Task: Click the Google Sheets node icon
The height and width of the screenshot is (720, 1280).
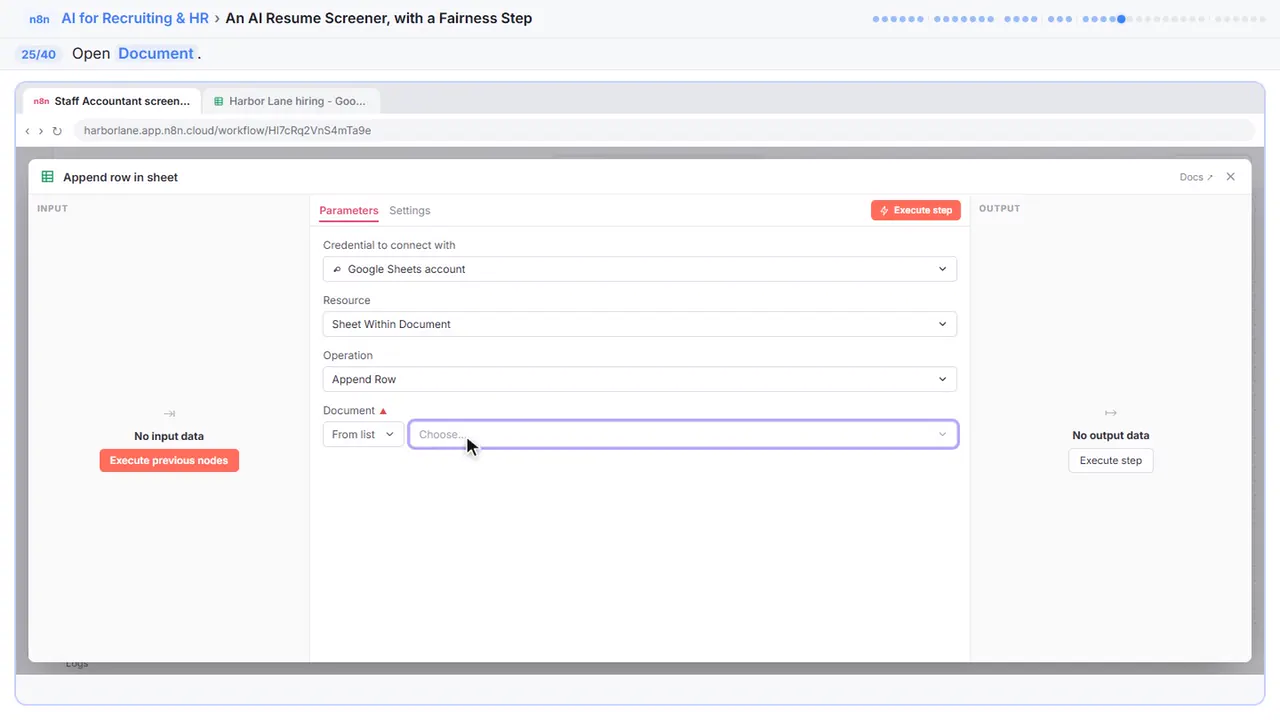Action: coord(47,177)
